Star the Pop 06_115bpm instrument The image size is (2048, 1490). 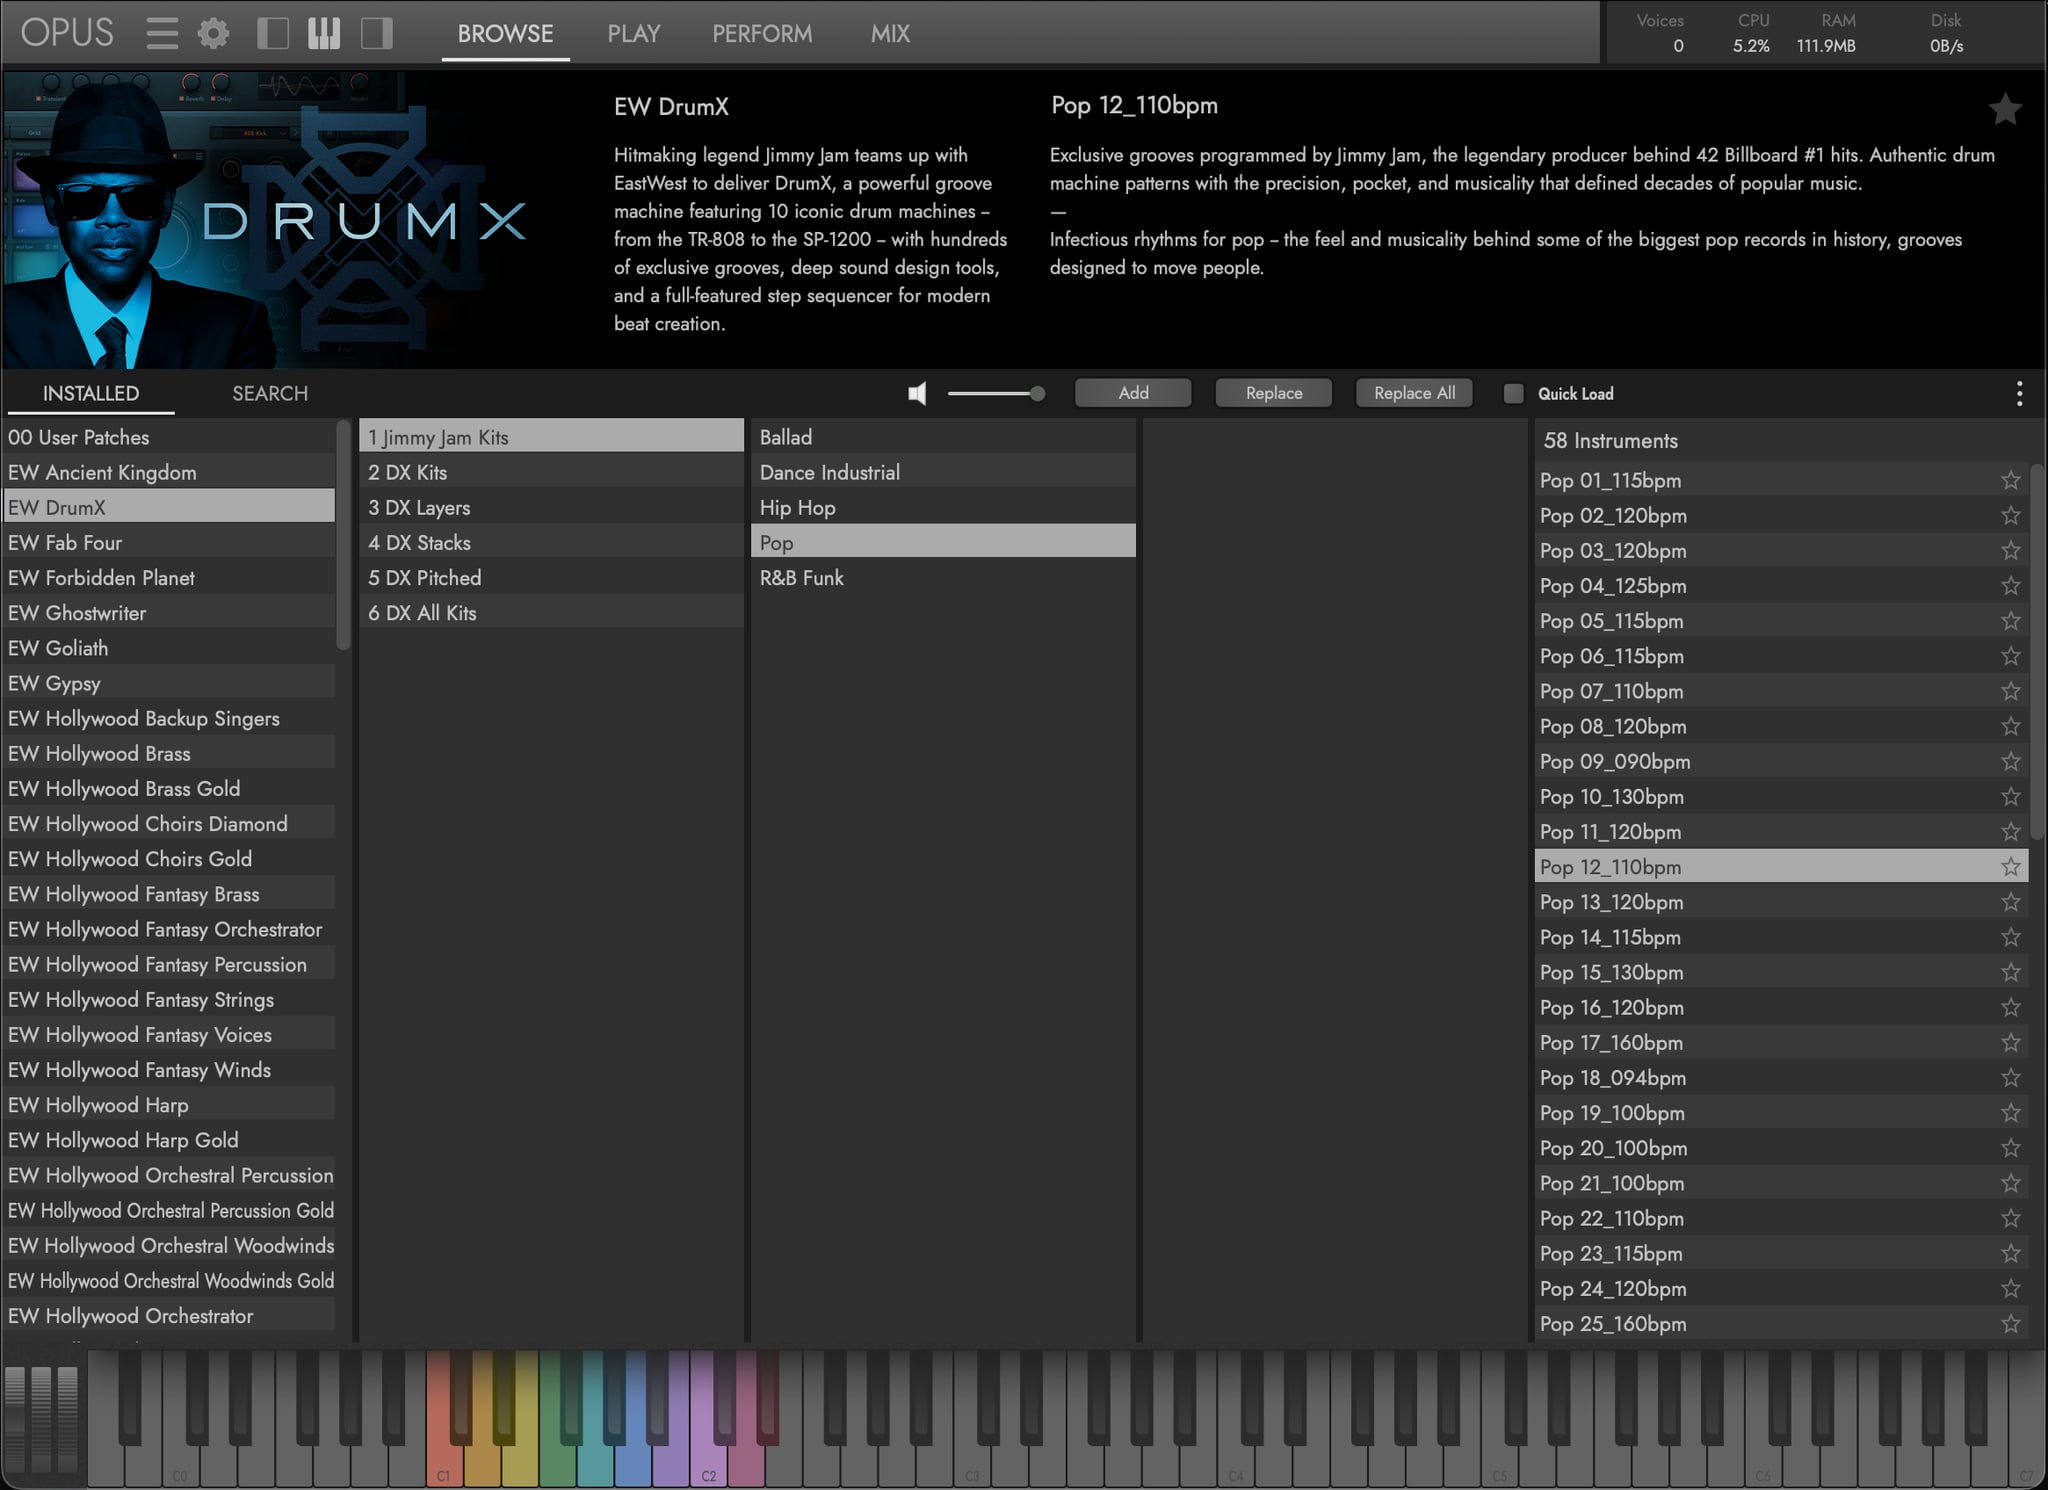[x=2011, y=656]
